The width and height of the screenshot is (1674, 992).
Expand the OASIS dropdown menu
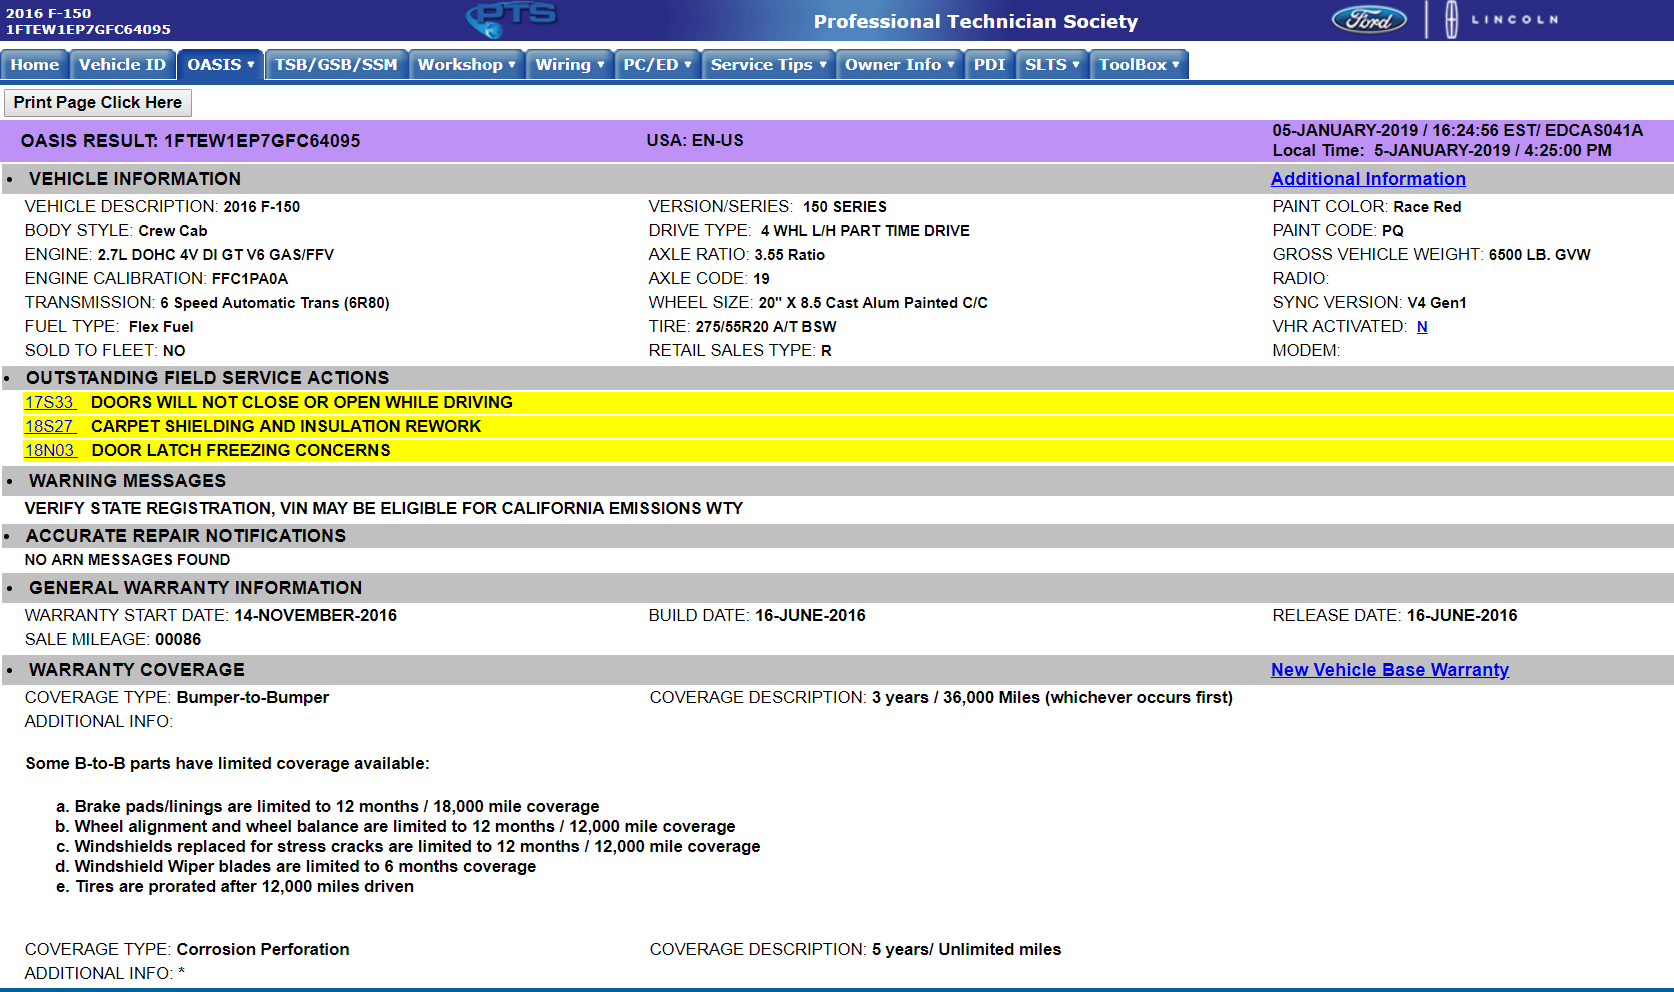pyautogui.click(x=220, y=65)
